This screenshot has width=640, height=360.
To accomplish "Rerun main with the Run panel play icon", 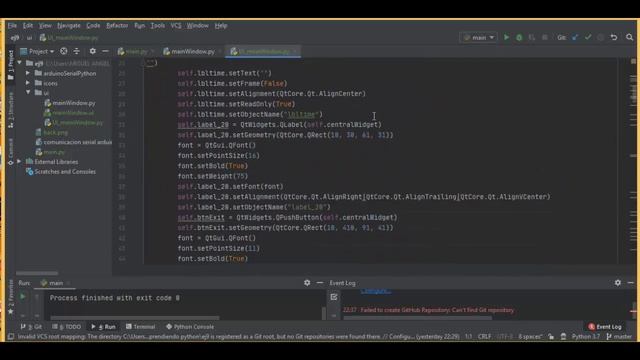I will pos(23,297).
